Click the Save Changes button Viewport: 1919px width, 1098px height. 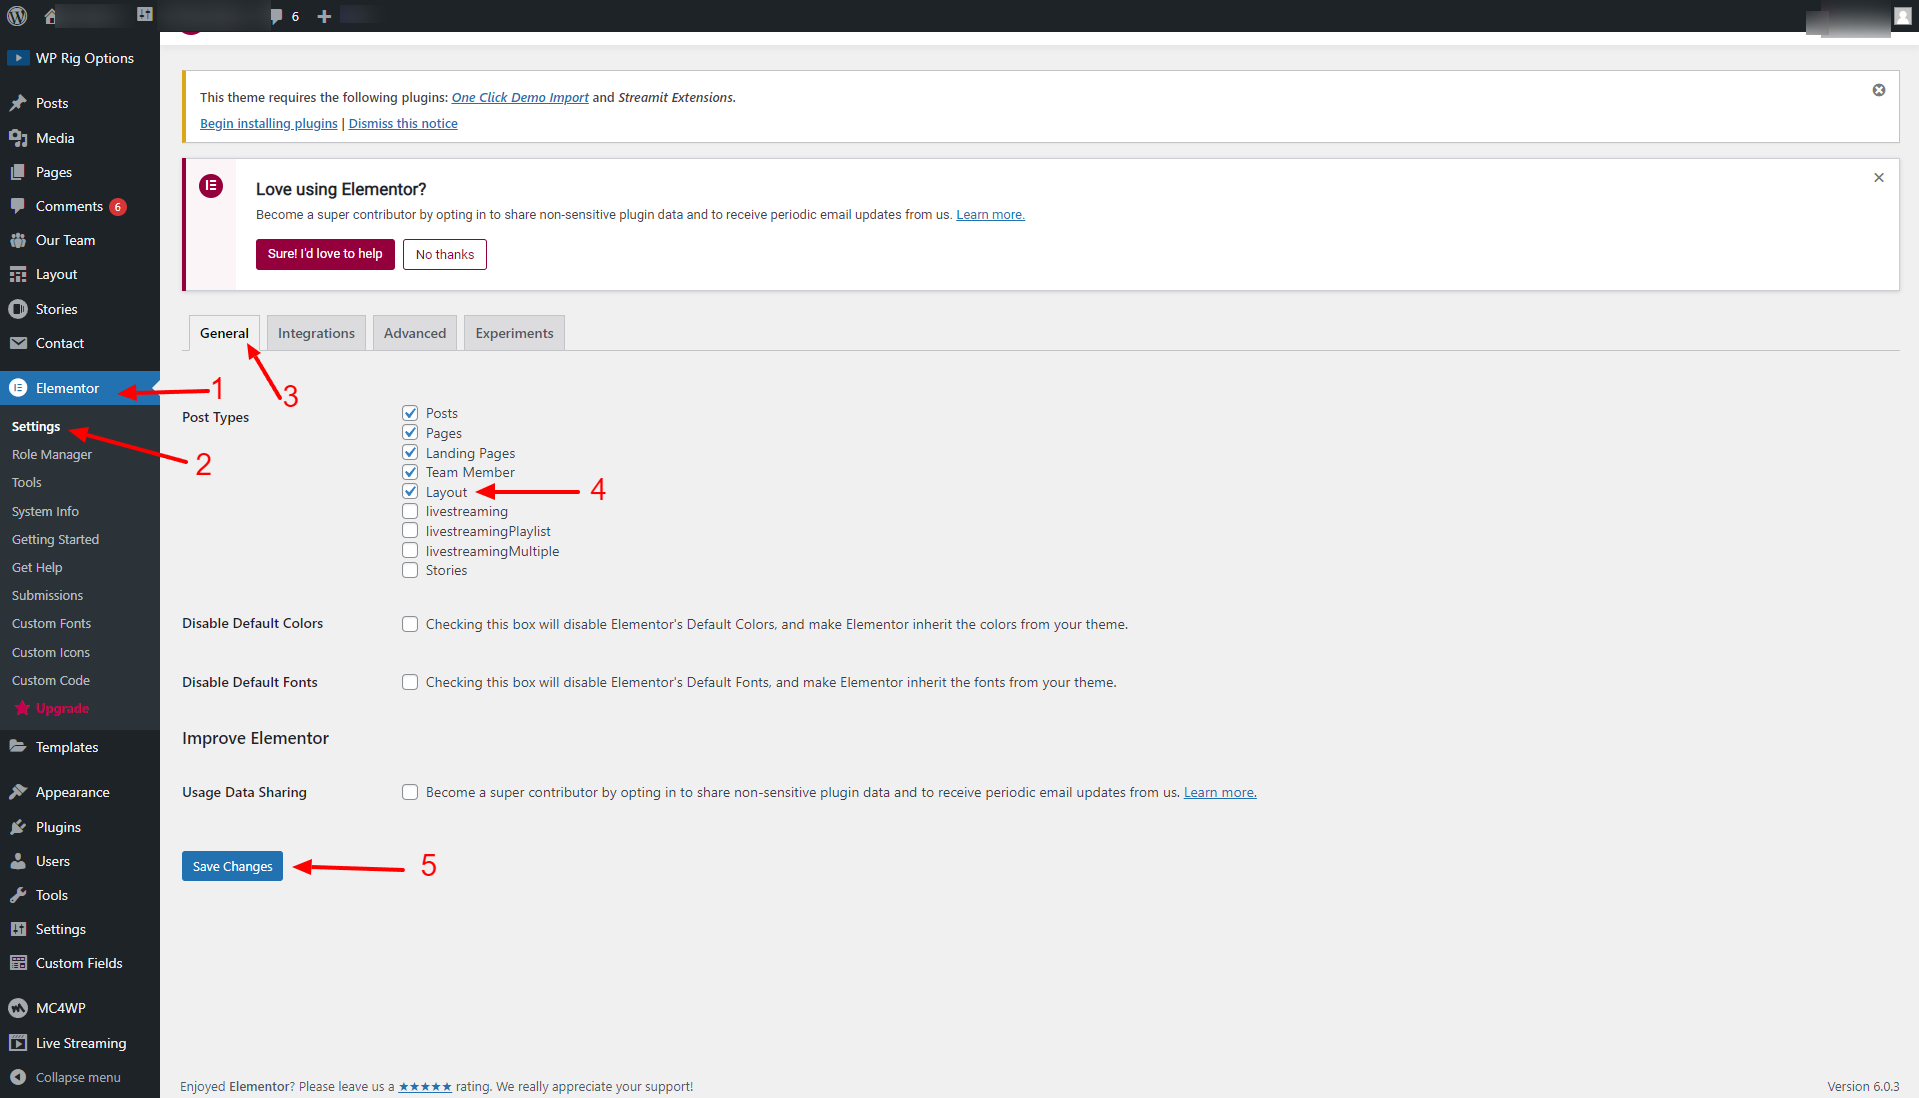click(232, 866)
